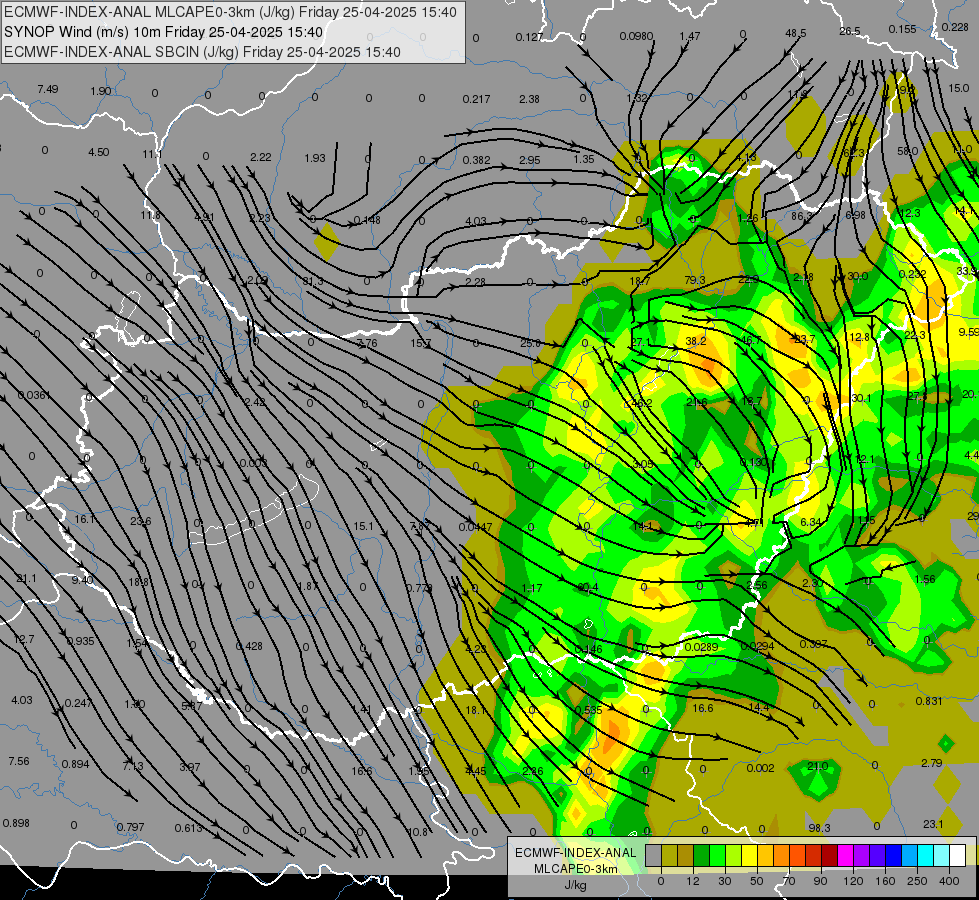Click the map value '0.773'
This screenshot has width=979, height=900.
pyautogui.click(x=420, y=588)
